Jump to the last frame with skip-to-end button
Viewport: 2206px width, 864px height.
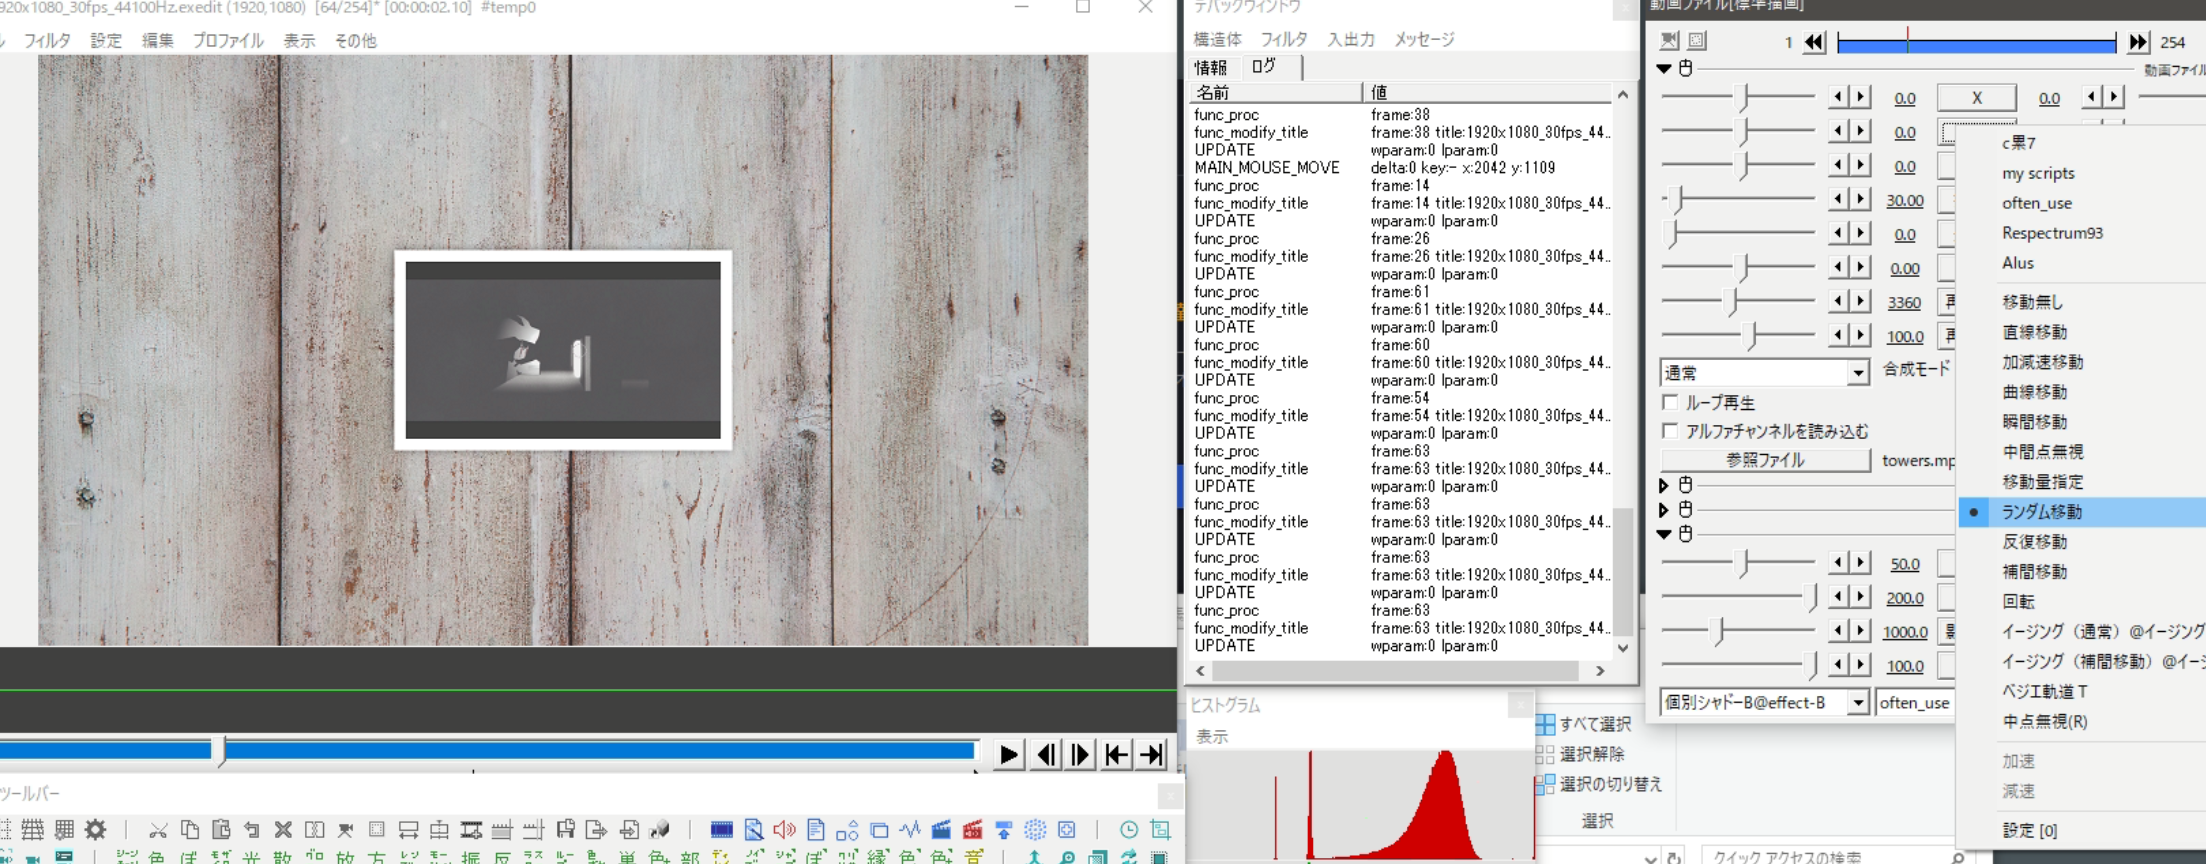click(1152, 755)
